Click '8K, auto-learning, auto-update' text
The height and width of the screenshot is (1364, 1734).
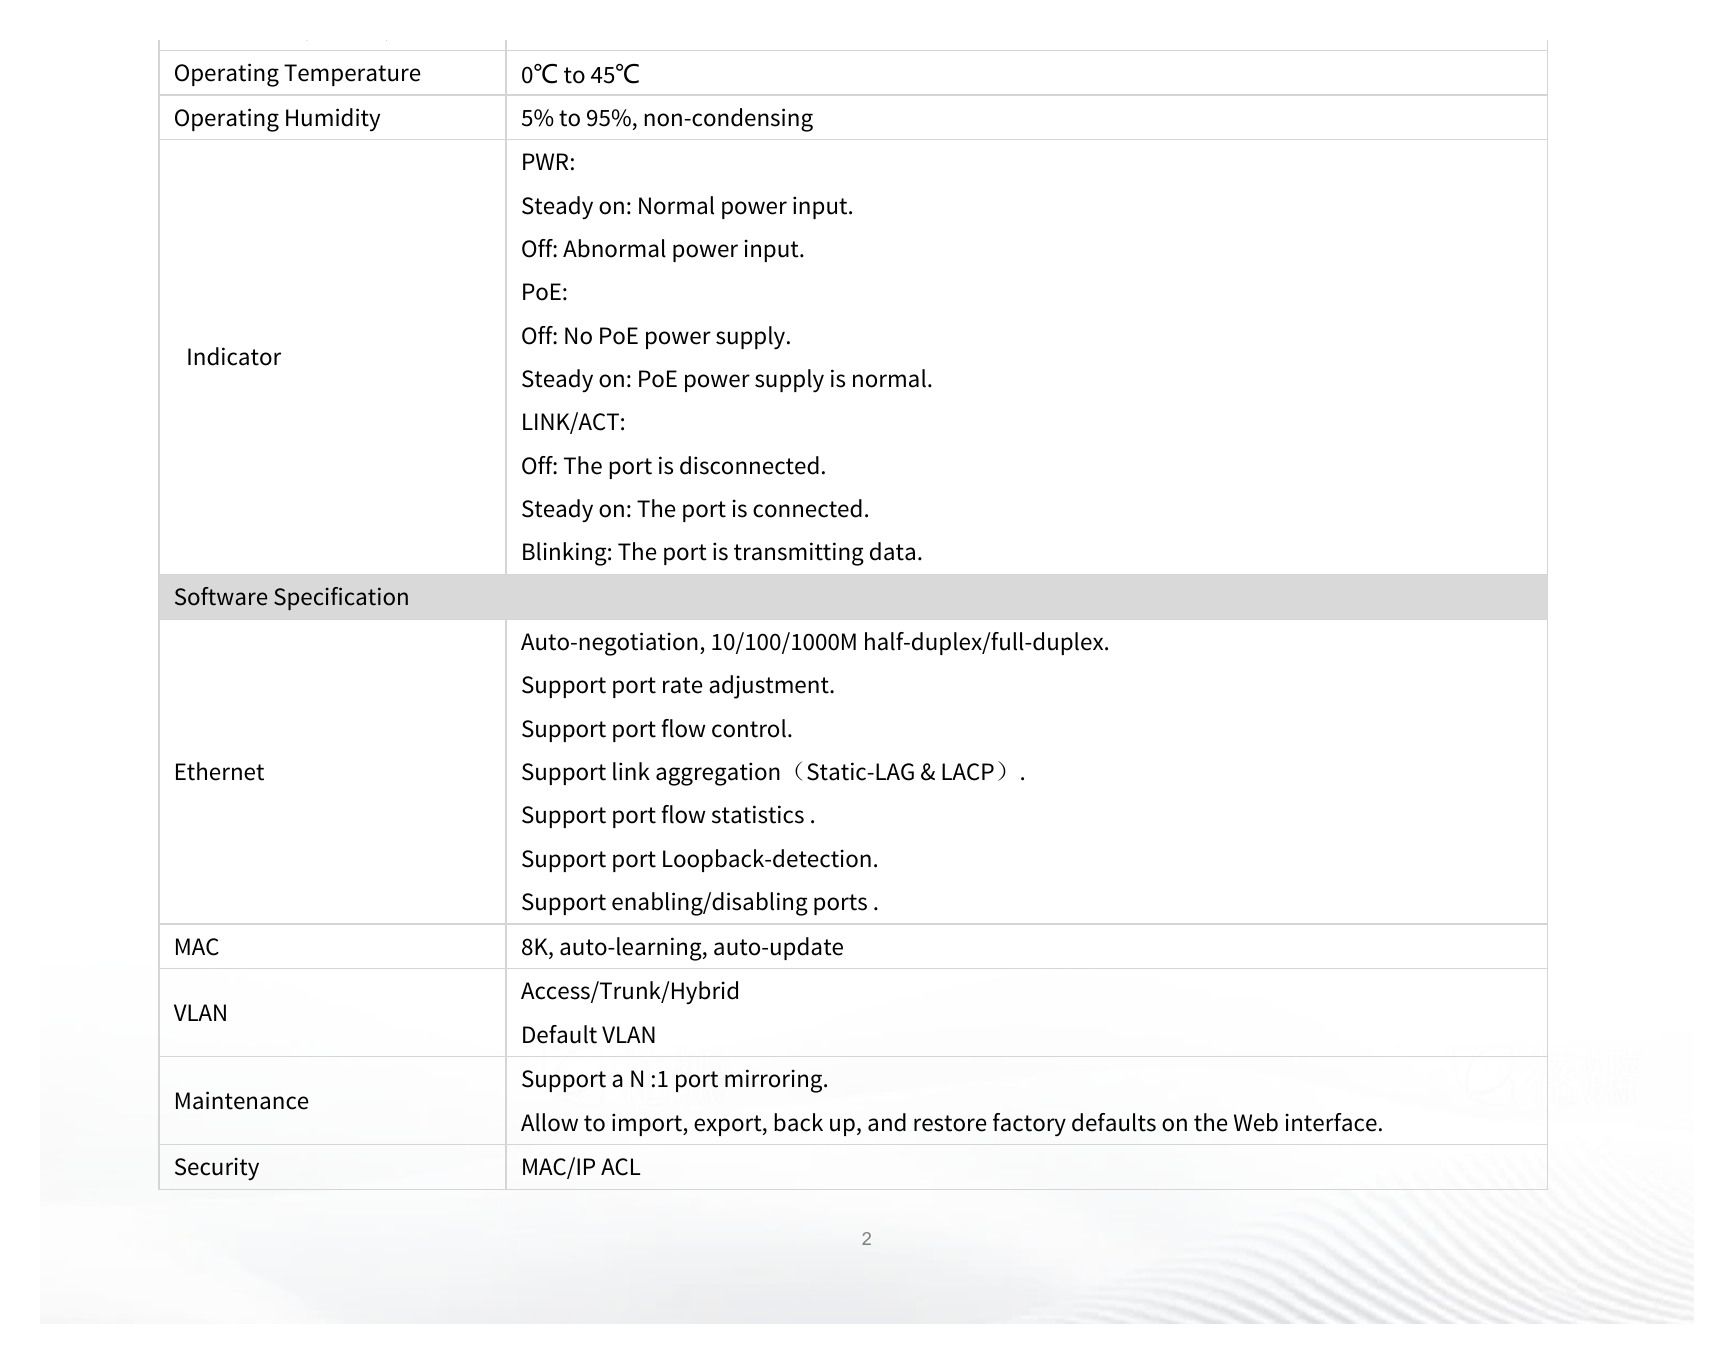click(682, 947)
